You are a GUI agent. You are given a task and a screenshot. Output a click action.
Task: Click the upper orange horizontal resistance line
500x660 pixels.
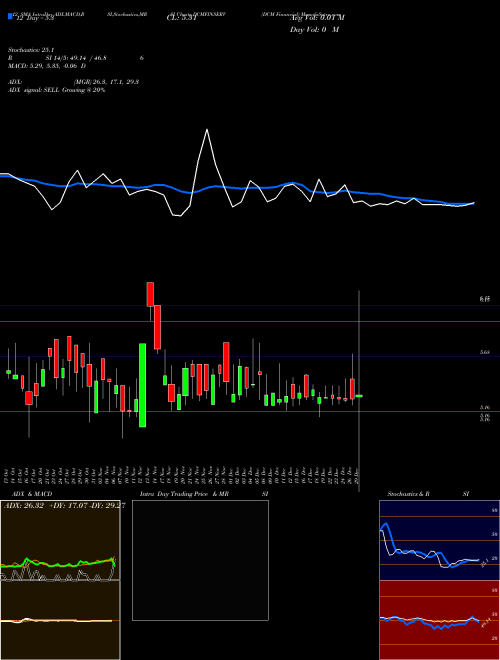click(x=250, y=322)
